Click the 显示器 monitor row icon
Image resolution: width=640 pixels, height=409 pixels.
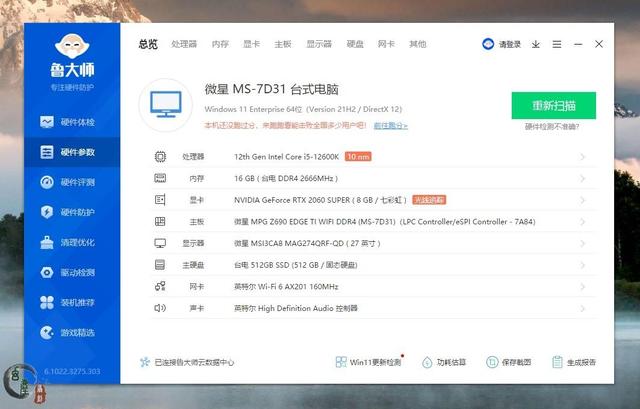160,243
